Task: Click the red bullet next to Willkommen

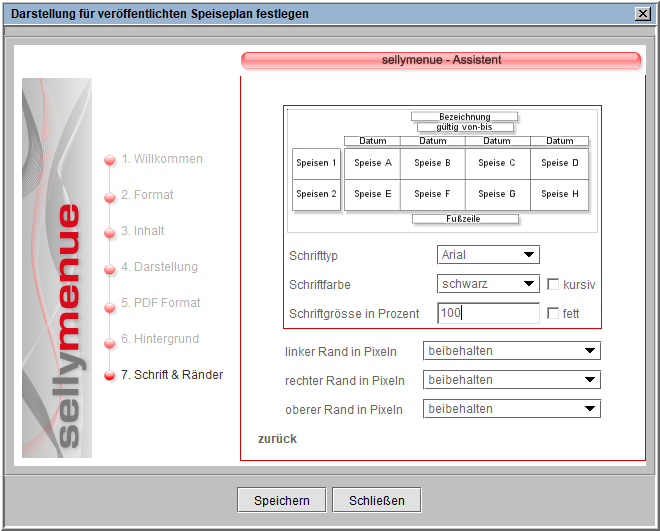Action: (110, 160)
